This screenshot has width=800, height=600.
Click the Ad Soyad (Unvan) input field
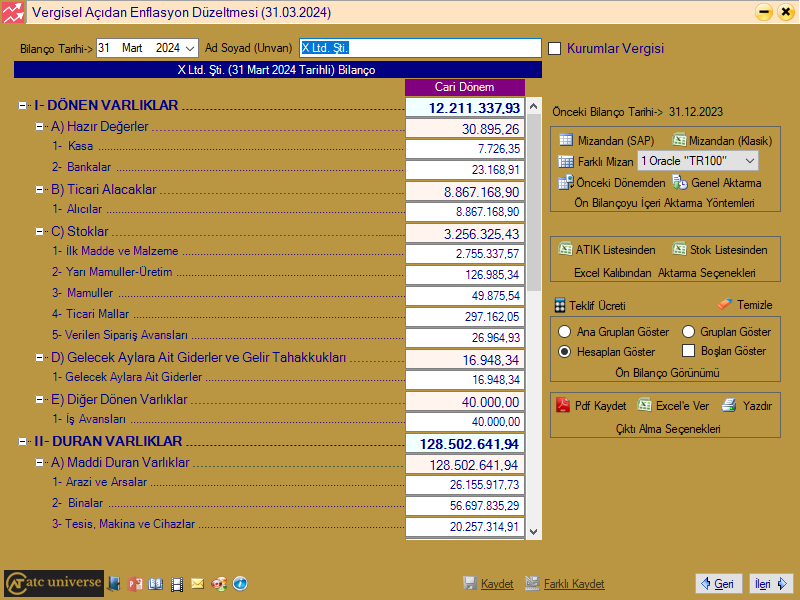point(420,48)
